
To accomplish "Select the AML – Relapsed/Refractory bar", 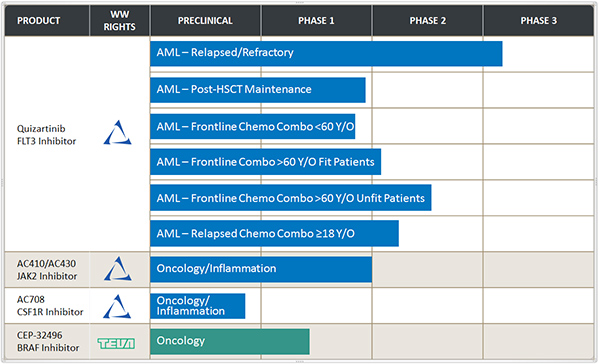I will point(326,54).
